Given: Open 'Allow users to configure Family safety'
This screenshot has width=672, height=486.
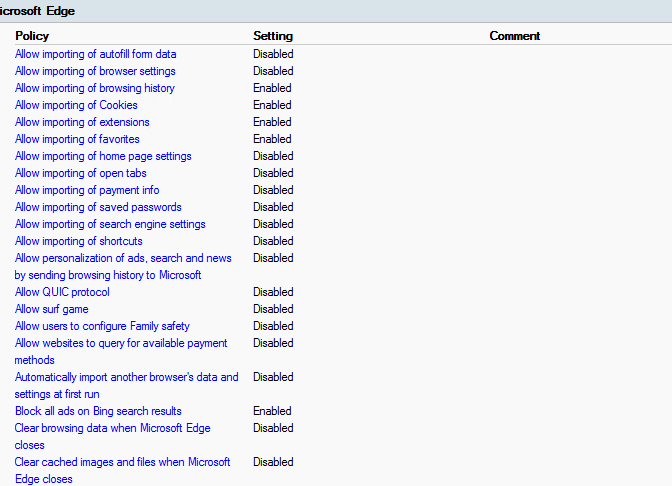Looking at the screenshot, I should [x=102, y=326].
